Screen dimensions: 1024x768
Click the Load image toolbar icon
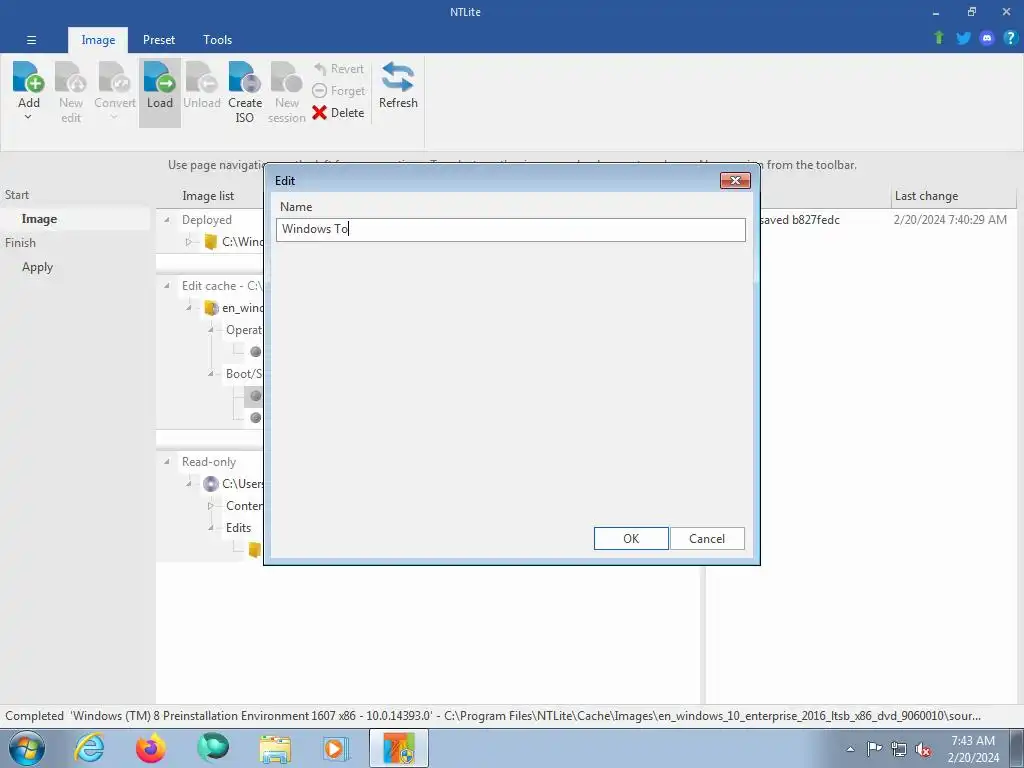click(159, 77)
